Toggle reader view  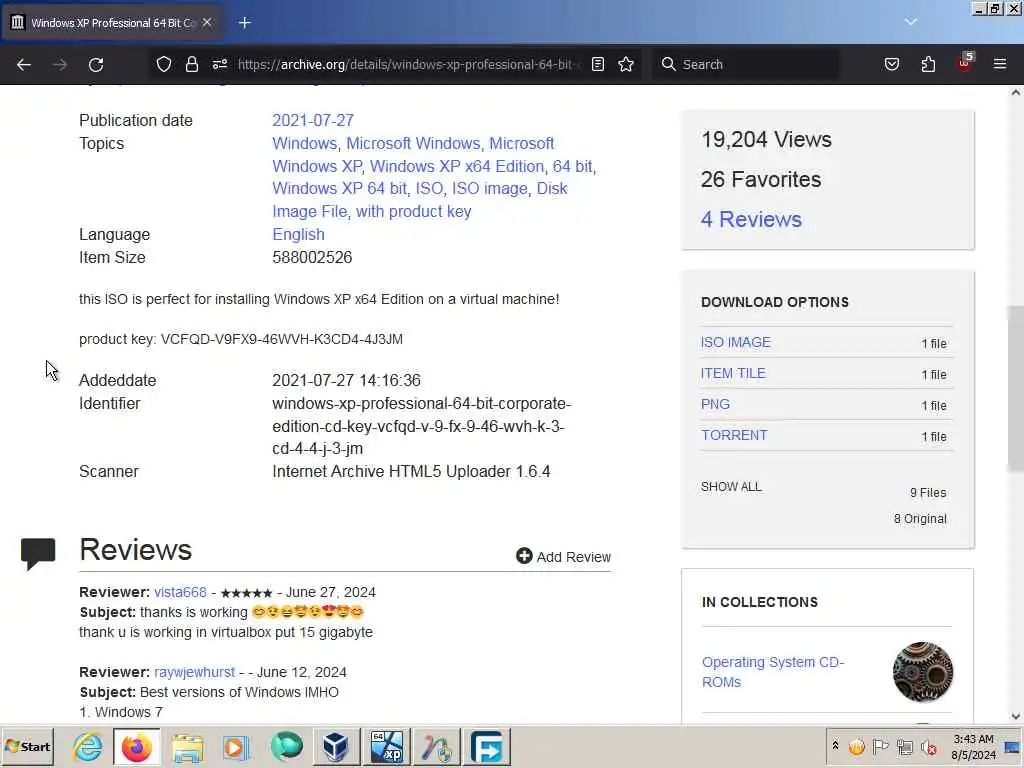point(598,64)
